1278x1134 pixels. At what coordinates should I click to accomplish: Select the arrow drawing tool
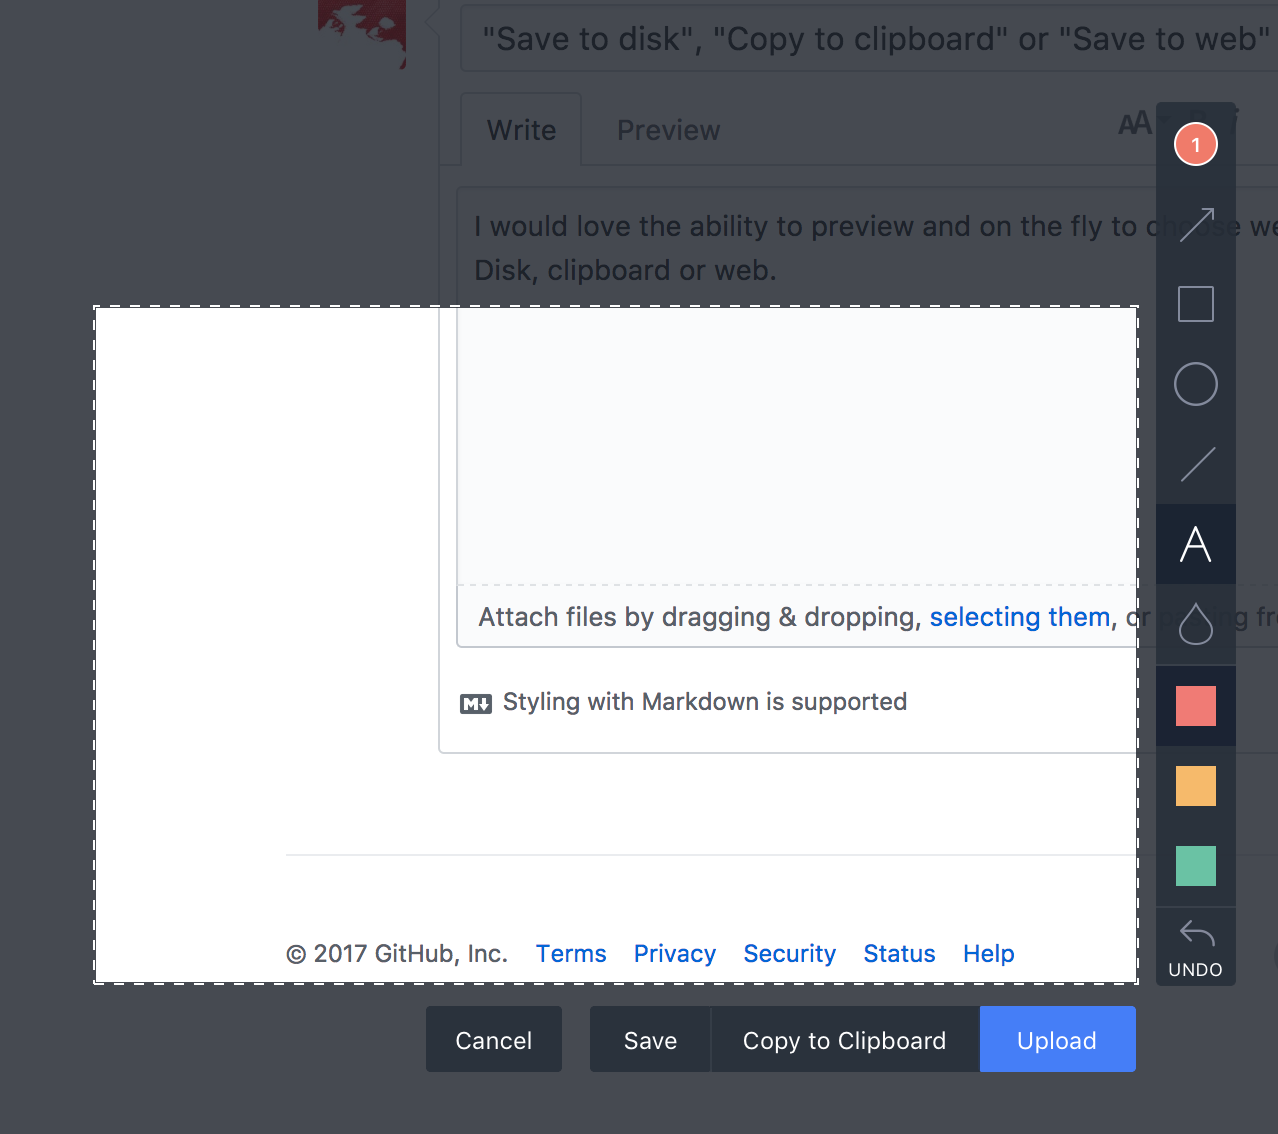(1196, 225)
